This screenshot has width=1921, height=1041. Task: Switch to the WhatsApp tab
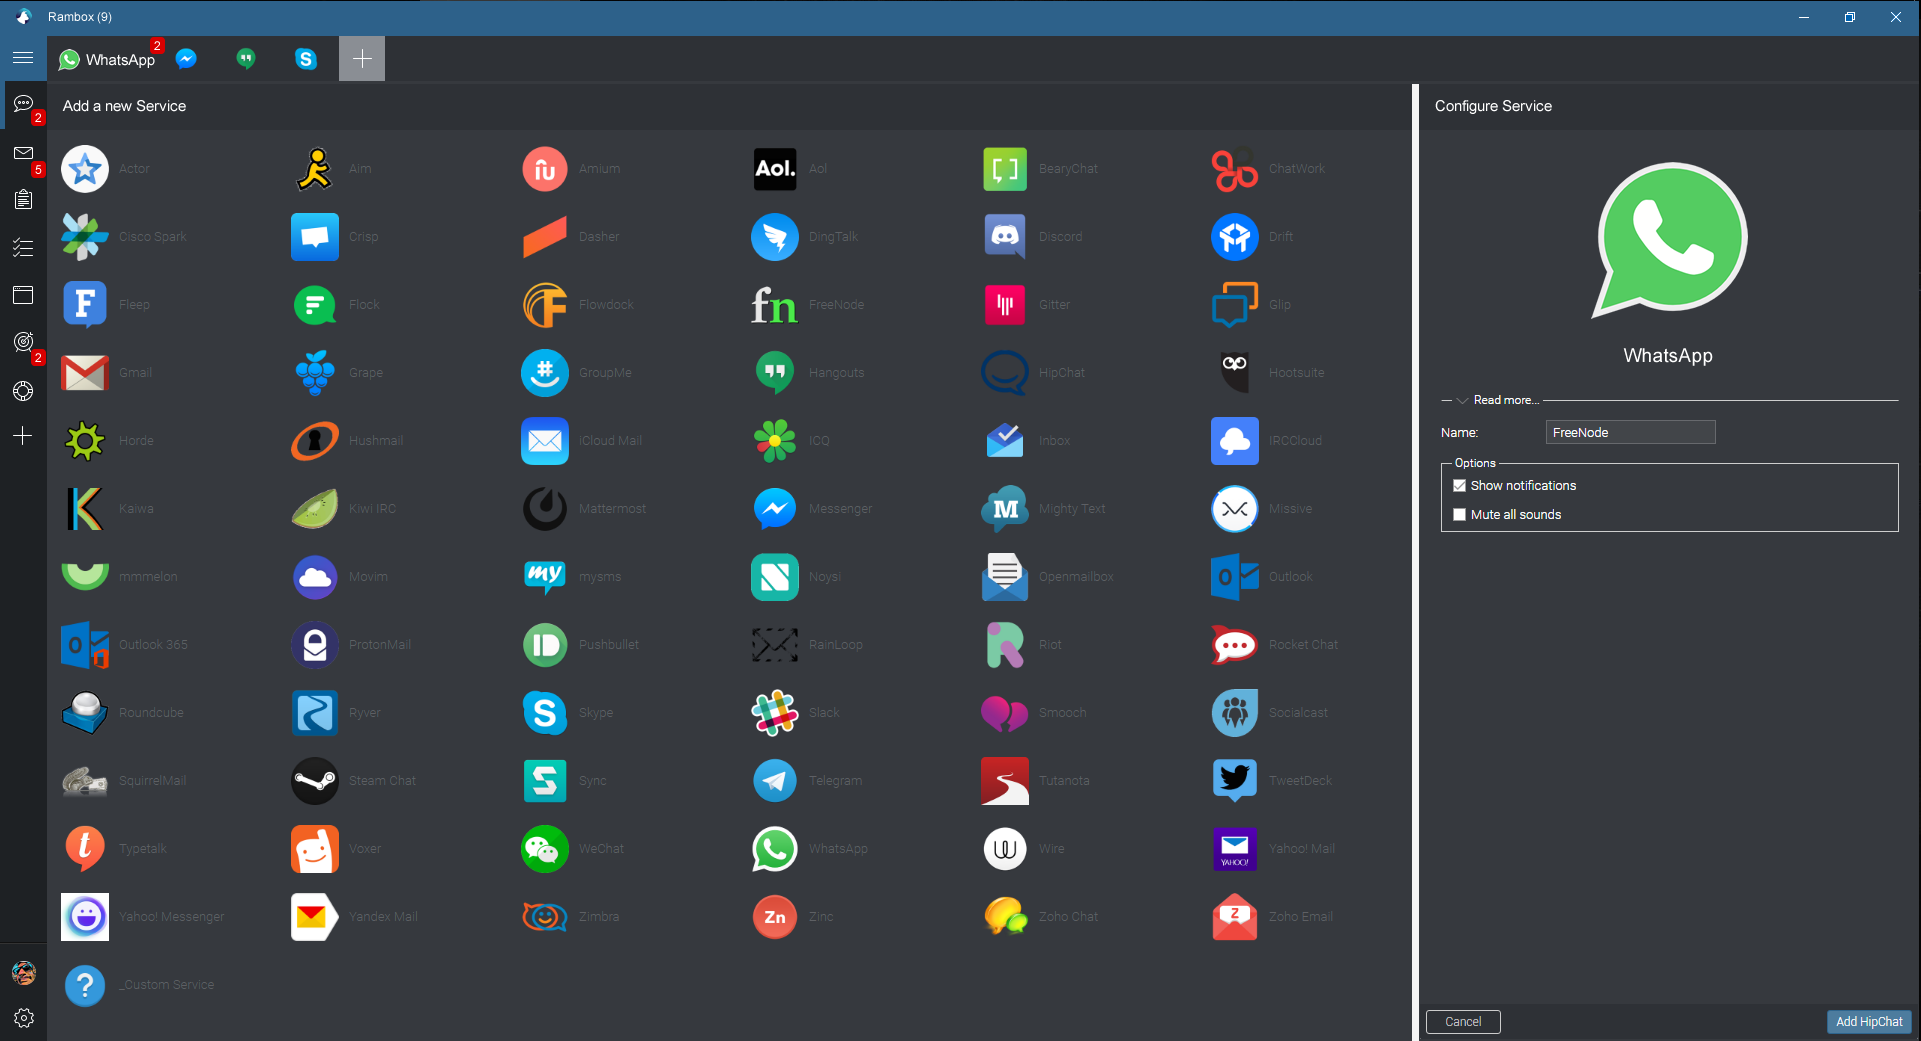[x=108, y=59]
